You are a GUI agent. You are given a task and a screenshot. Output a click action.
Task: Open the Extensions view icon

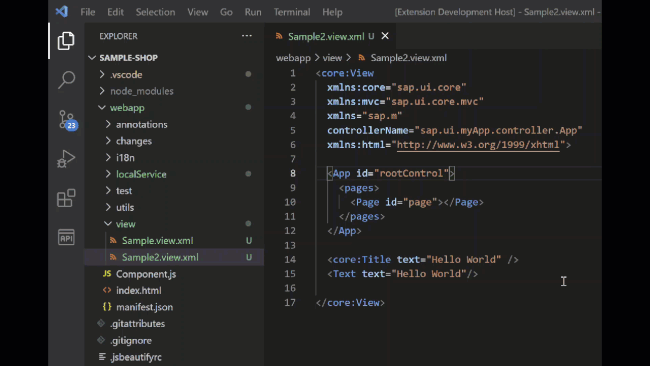pyautogui.click(x=66, y=198)
